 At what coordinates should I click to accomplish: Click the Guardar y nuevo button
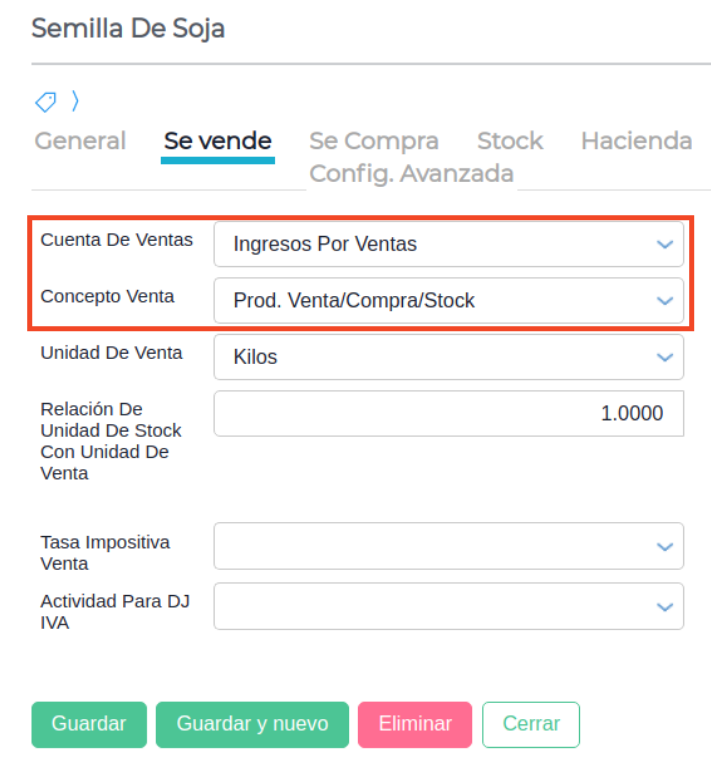tap(252, 724)
